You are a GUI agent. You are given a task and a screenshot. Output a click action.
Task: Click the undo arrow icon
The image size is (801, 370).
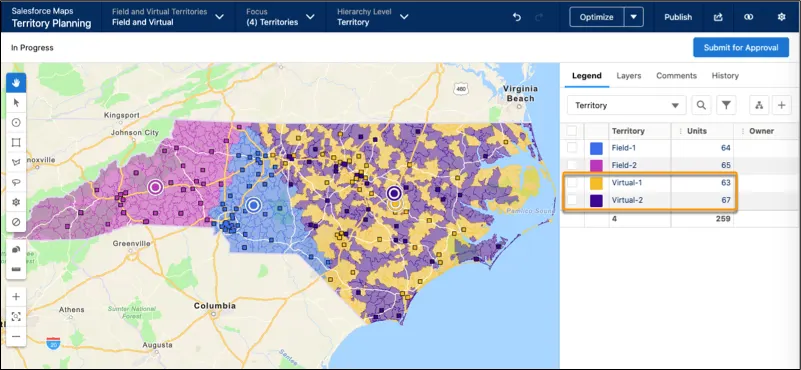pos(517,17)
